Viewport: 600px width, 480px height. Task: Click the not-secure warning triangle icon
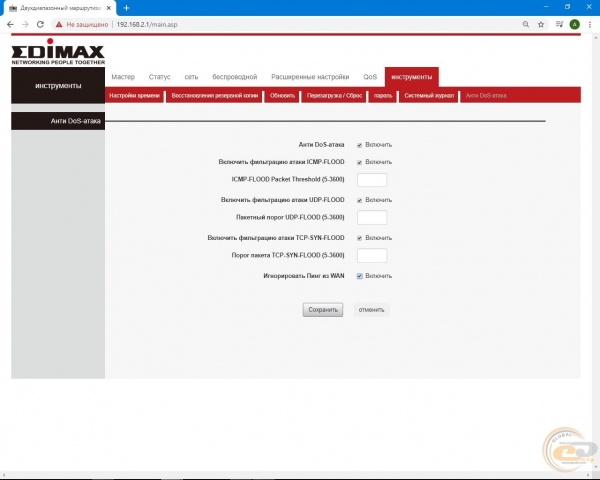coord(59,24)
